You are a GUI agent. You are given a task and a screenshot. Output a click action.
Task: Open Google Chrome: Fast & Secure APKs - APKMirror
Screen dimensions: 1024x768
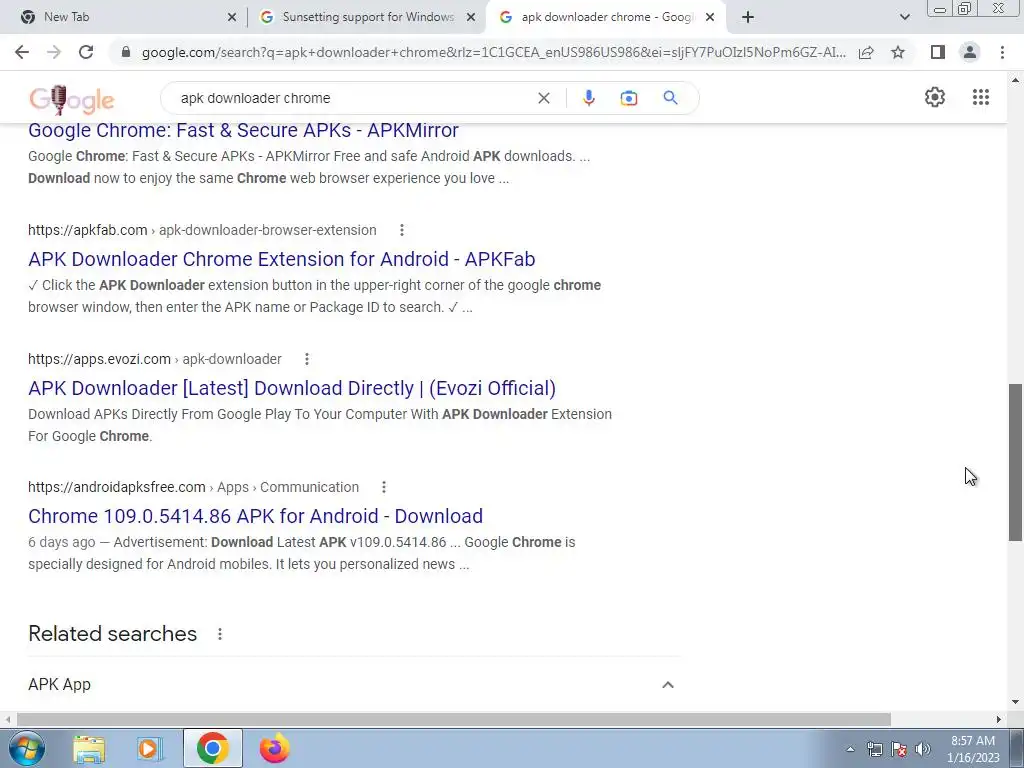[x=243, y=130]
